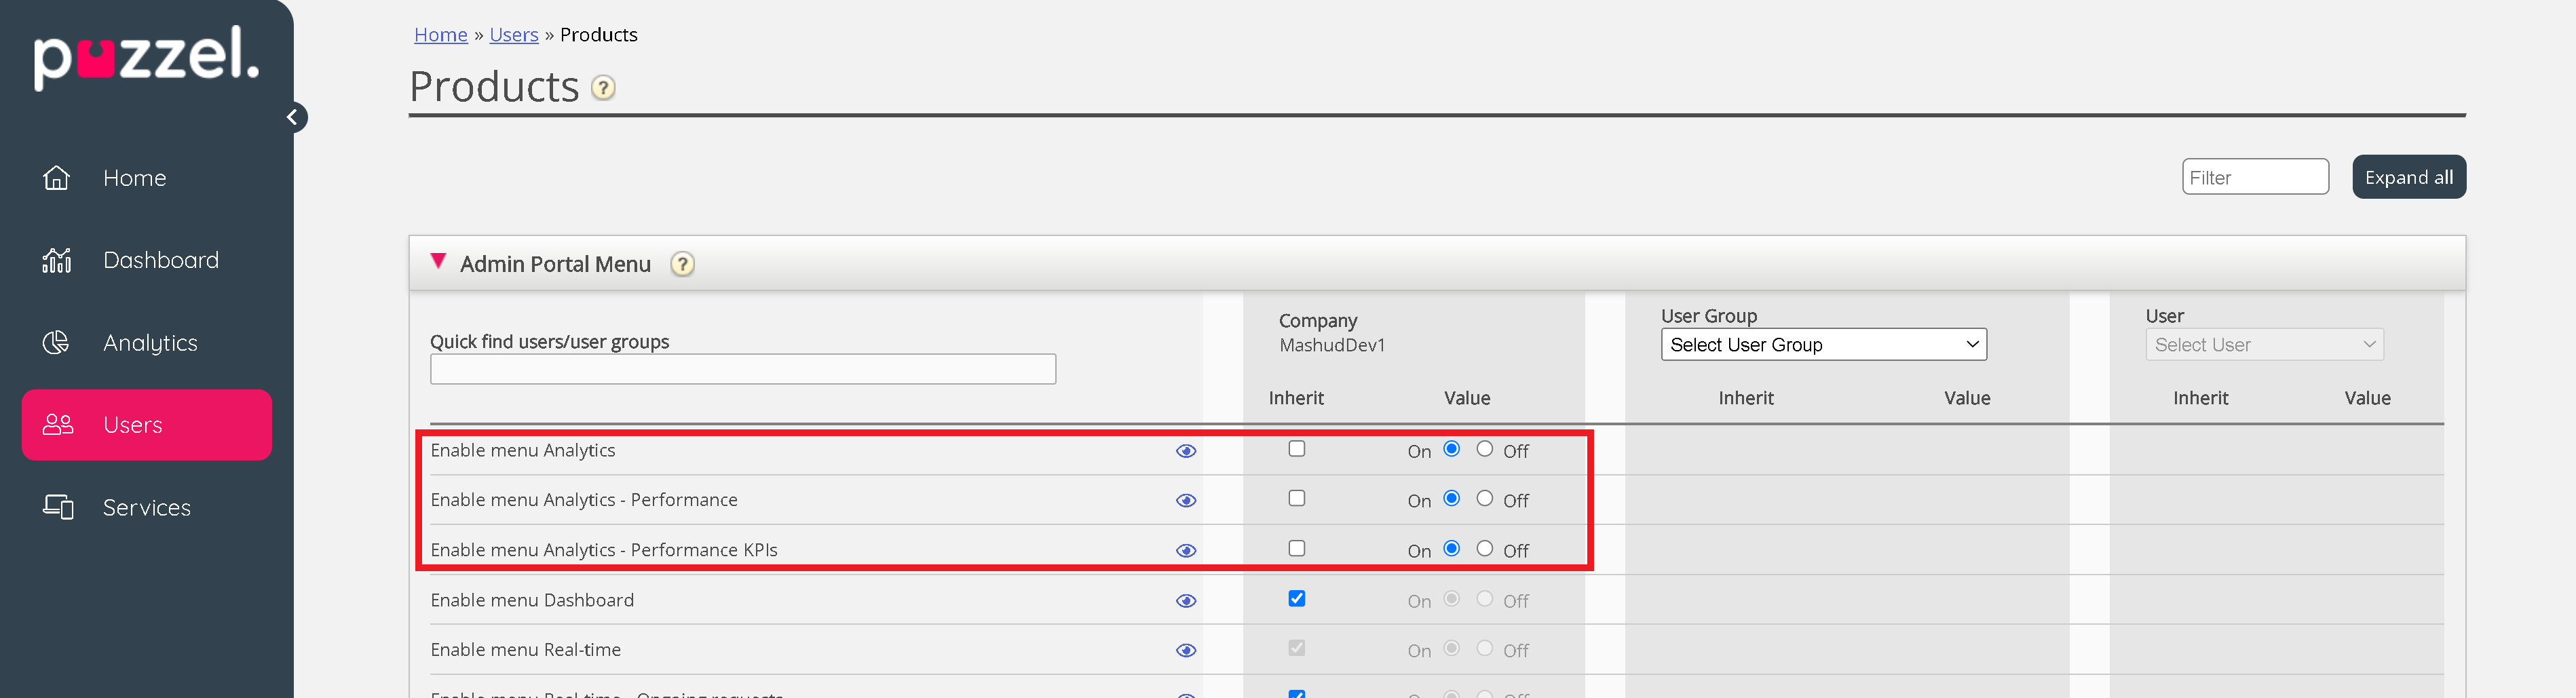The image size is (2576, 698).
Task: Click eye icon for Enable menu Real-time
Action: [1185, 651]
